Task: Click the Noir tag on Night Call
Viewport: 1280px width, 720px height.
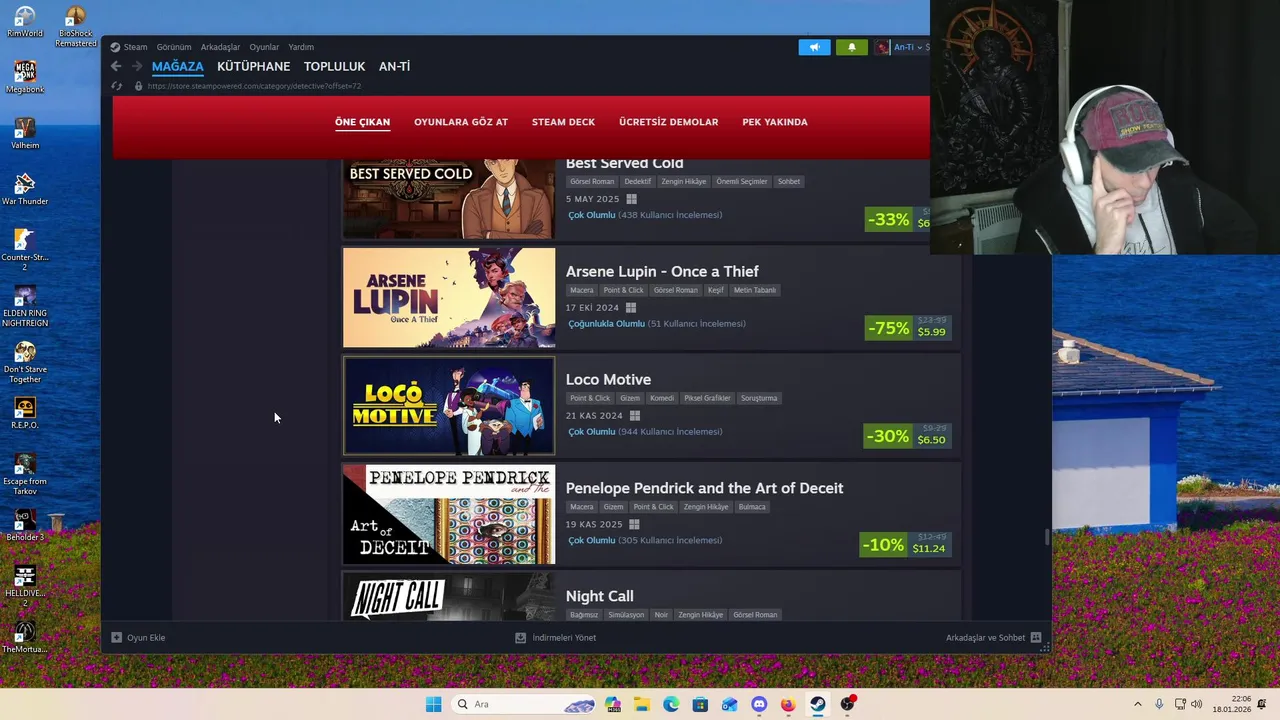Action: (661, 615)
